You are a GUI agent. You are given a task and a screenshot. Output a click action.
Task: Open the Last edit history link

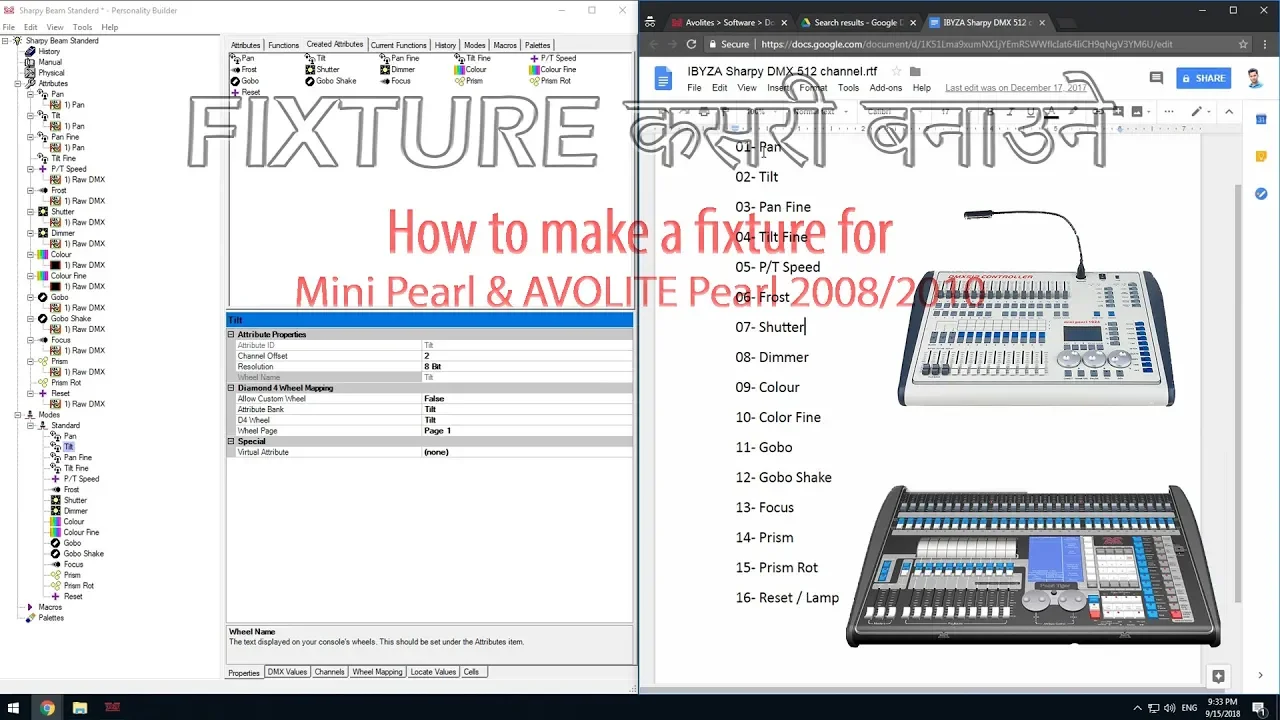click(1015, 88)
